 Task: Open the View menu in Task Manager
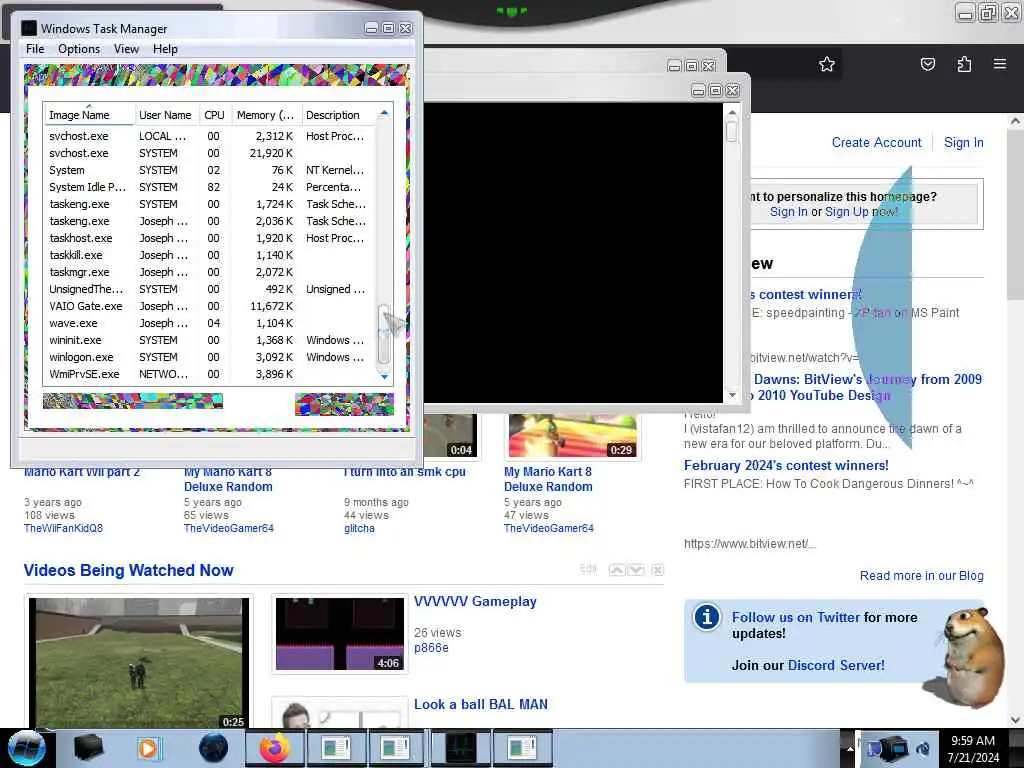[x=126, y=49]
